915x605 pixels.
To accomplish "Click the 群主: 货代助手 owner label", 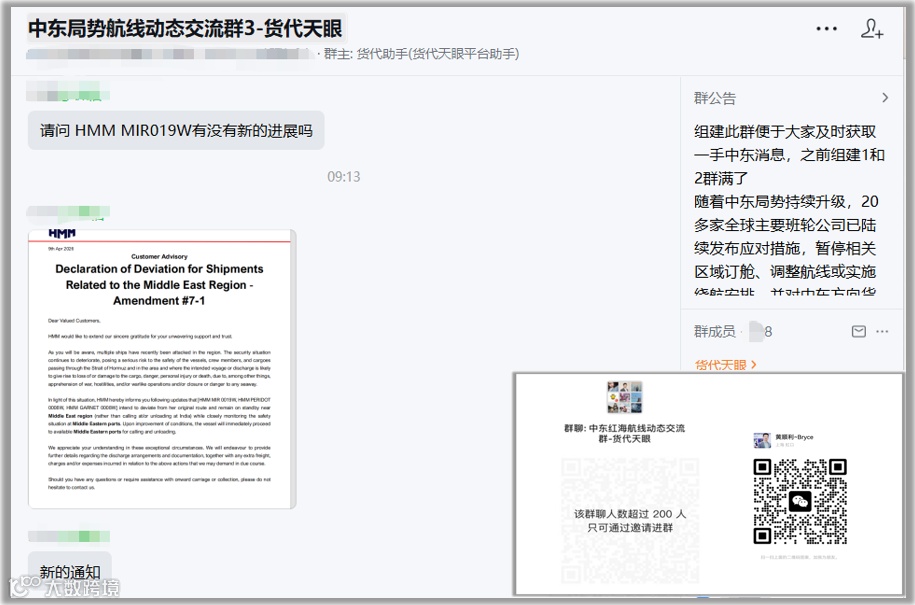I will pyautogui.click(x=421, y=54).
